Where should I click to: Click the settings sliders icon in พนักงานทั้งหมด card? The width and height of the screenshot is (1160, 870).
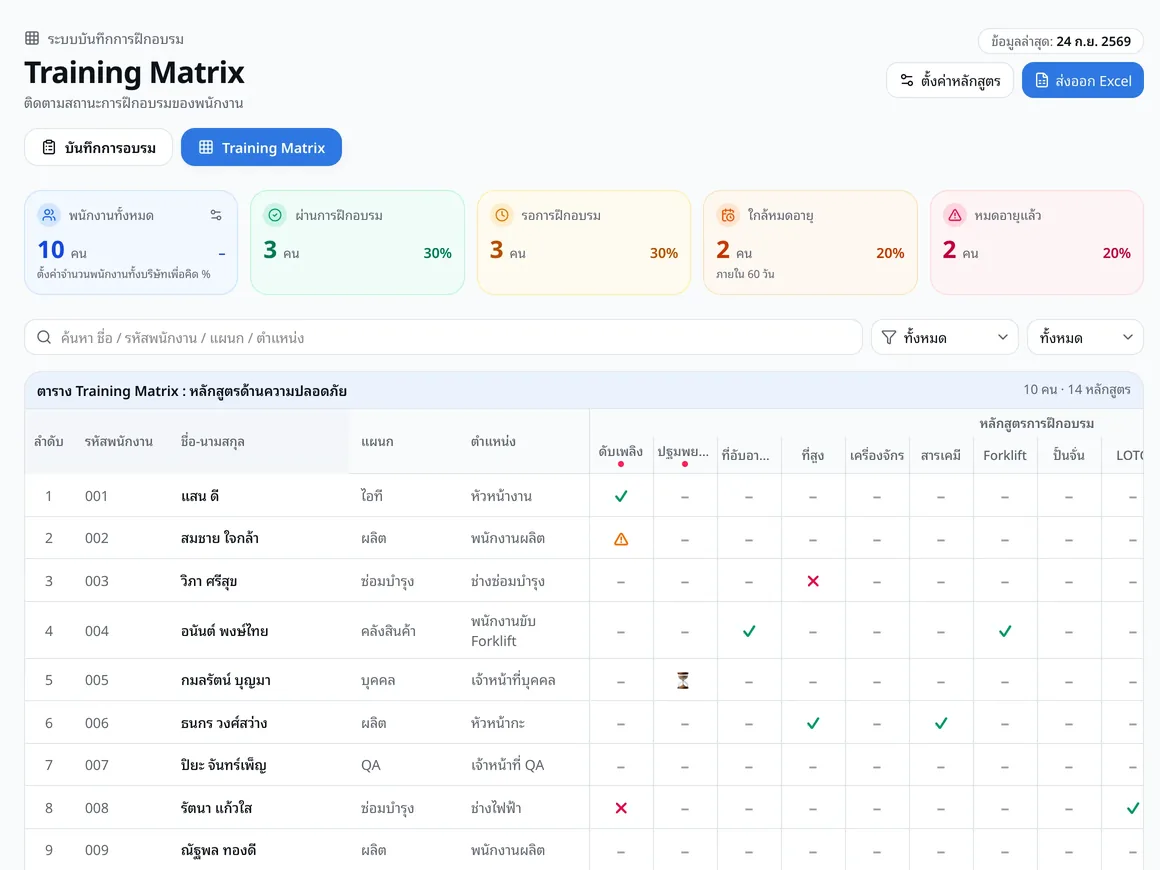click(x=216, y=215)
